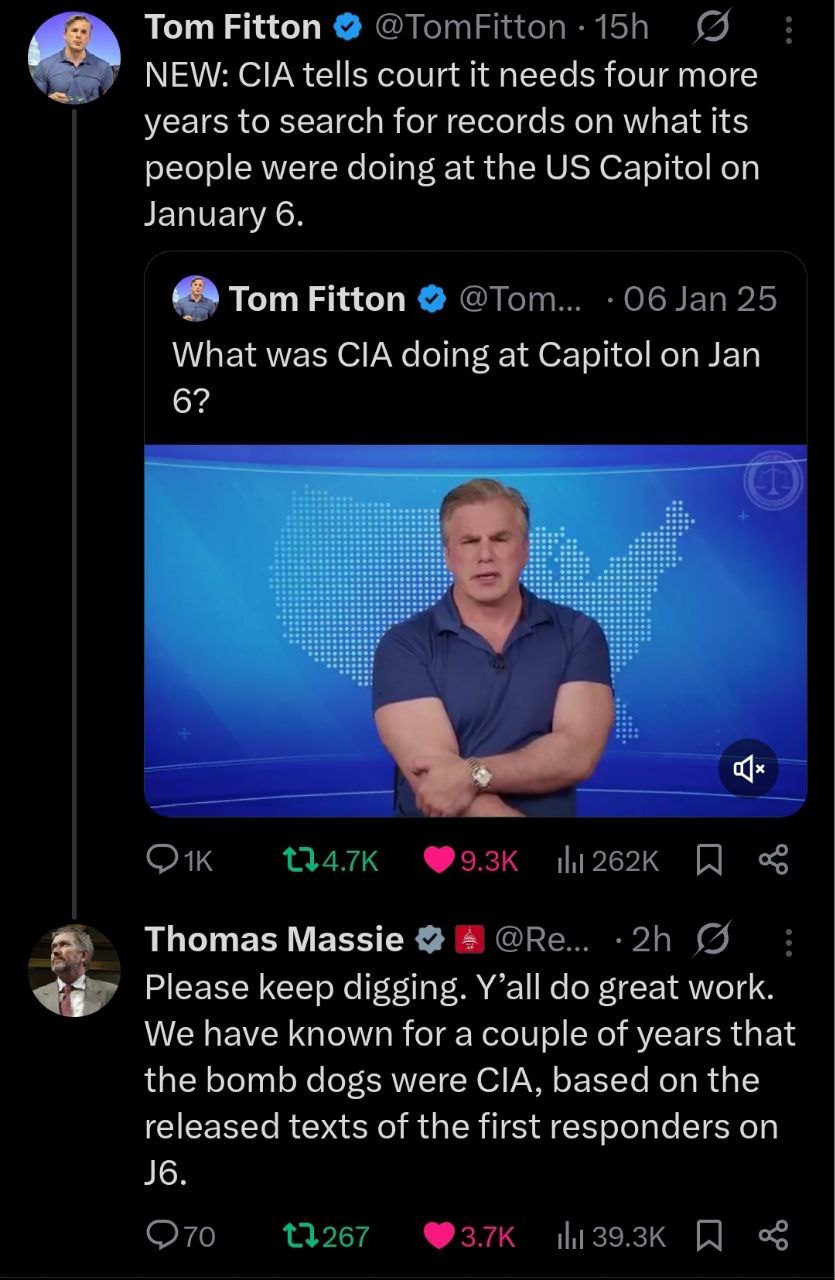Screen dimensions: 835x1280
Task: Play the quoted Tom Fitton video
Action: coord(475,630)
